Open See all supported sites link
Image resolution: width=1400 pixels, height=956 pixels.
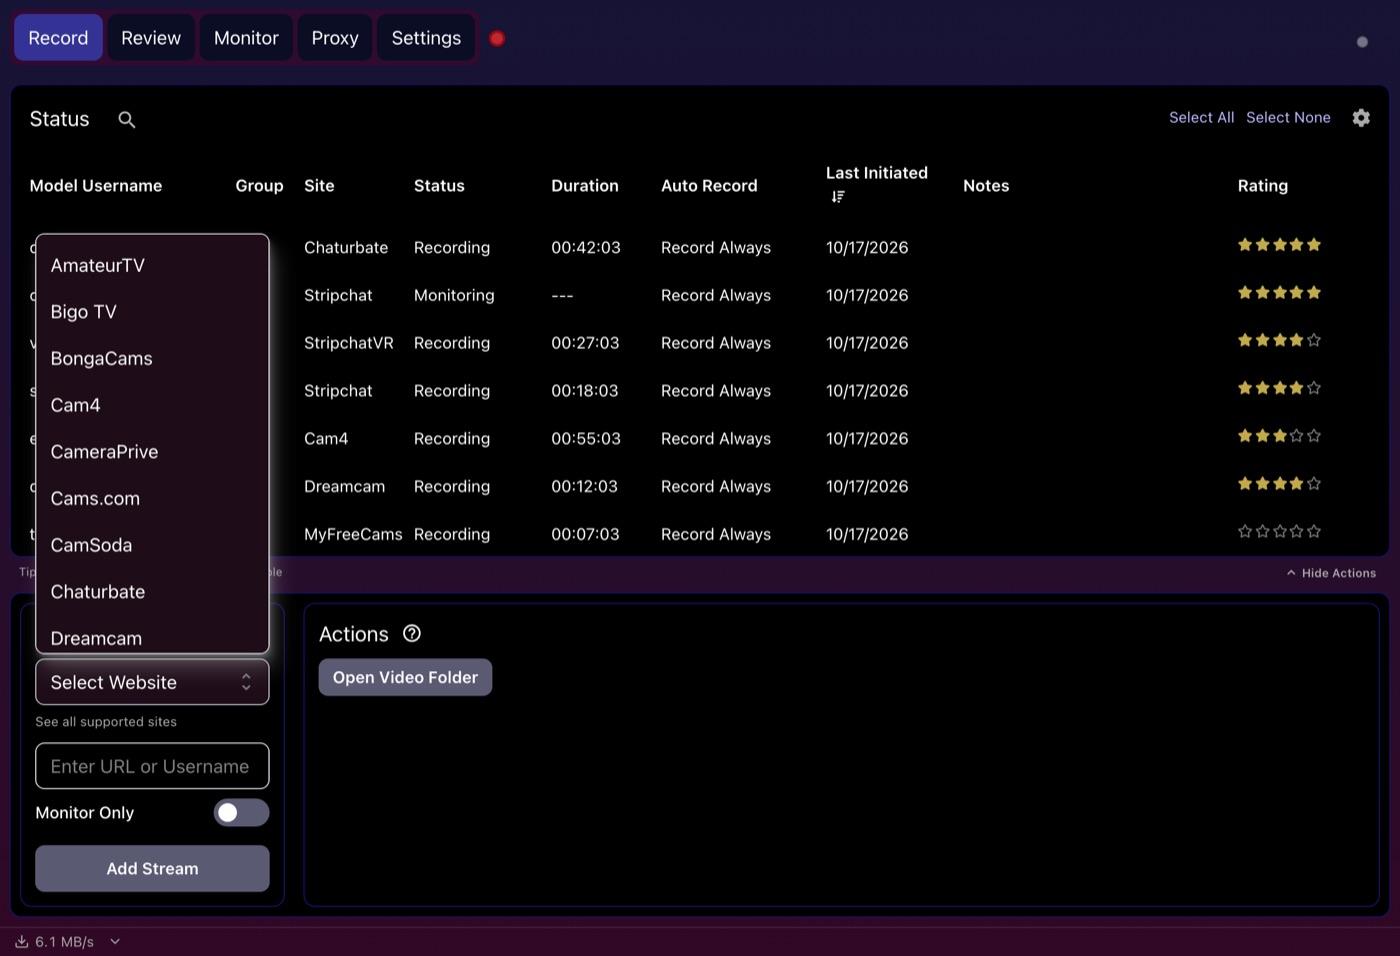[x=106, y=722]
